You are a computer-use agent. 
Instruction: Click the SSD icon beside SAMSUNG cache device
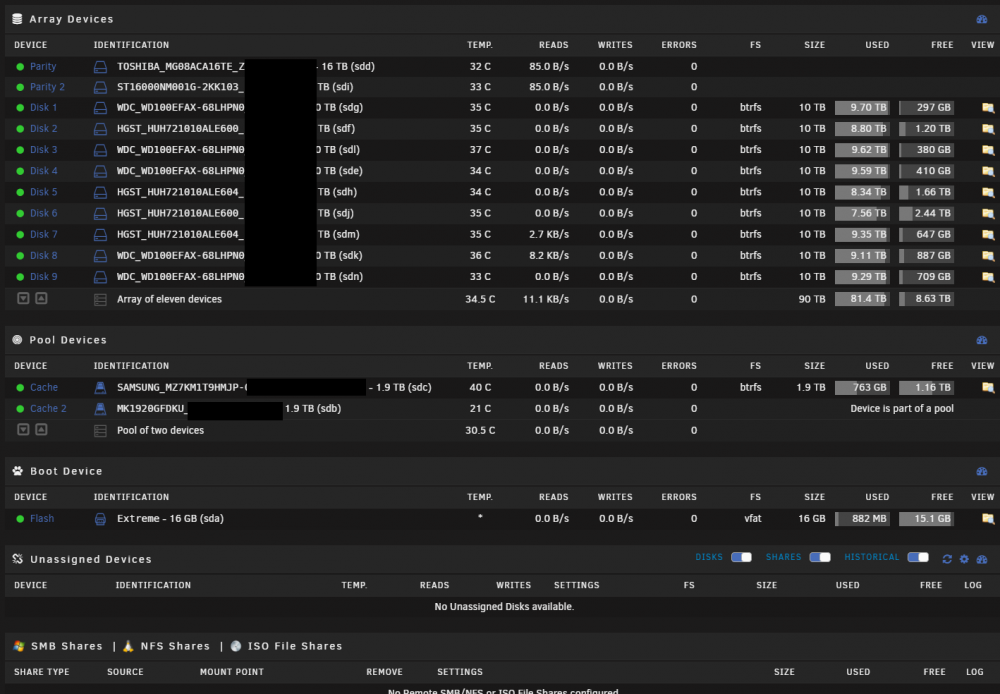tap(100, 387)
